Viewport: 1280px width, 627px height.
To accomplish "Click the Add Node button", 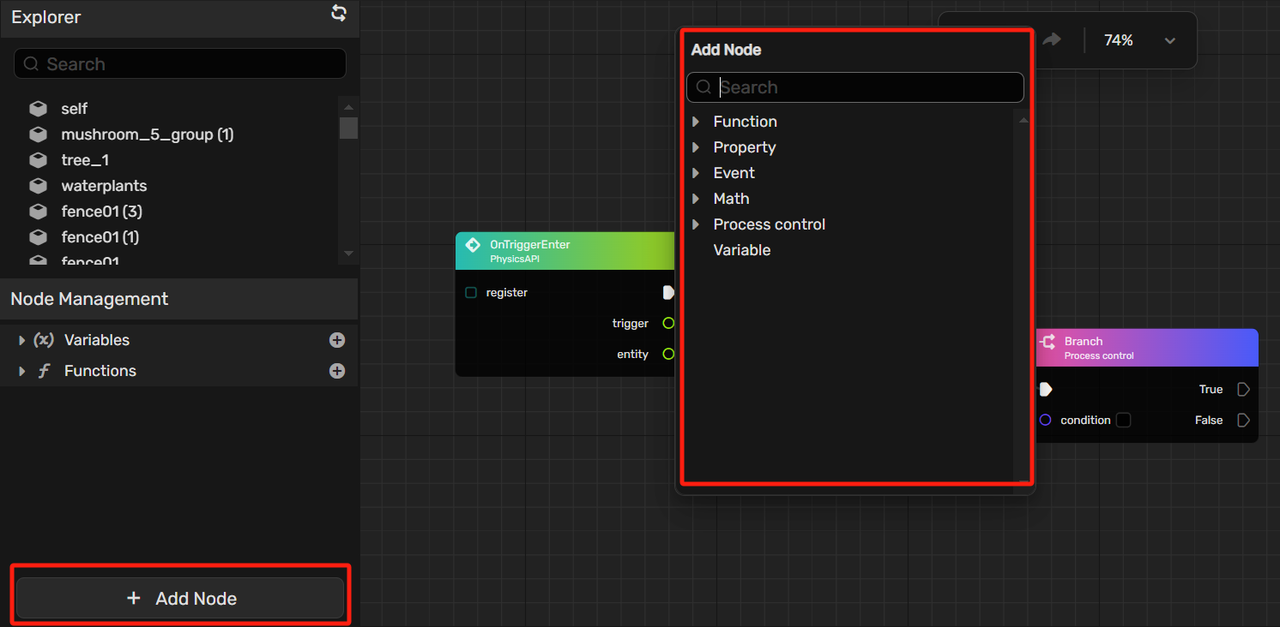I will [x=181, y=598].
